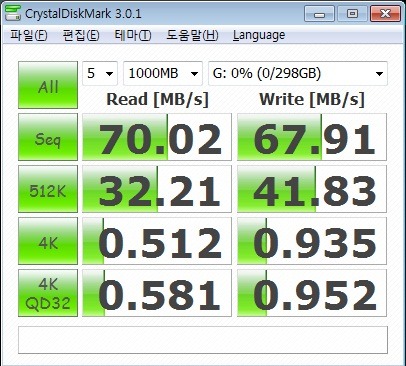This screenshot has height=366, width=406.
Task: Close the CrystalDiskMark window
Action: pyautogui.click(x=385, y=14)
